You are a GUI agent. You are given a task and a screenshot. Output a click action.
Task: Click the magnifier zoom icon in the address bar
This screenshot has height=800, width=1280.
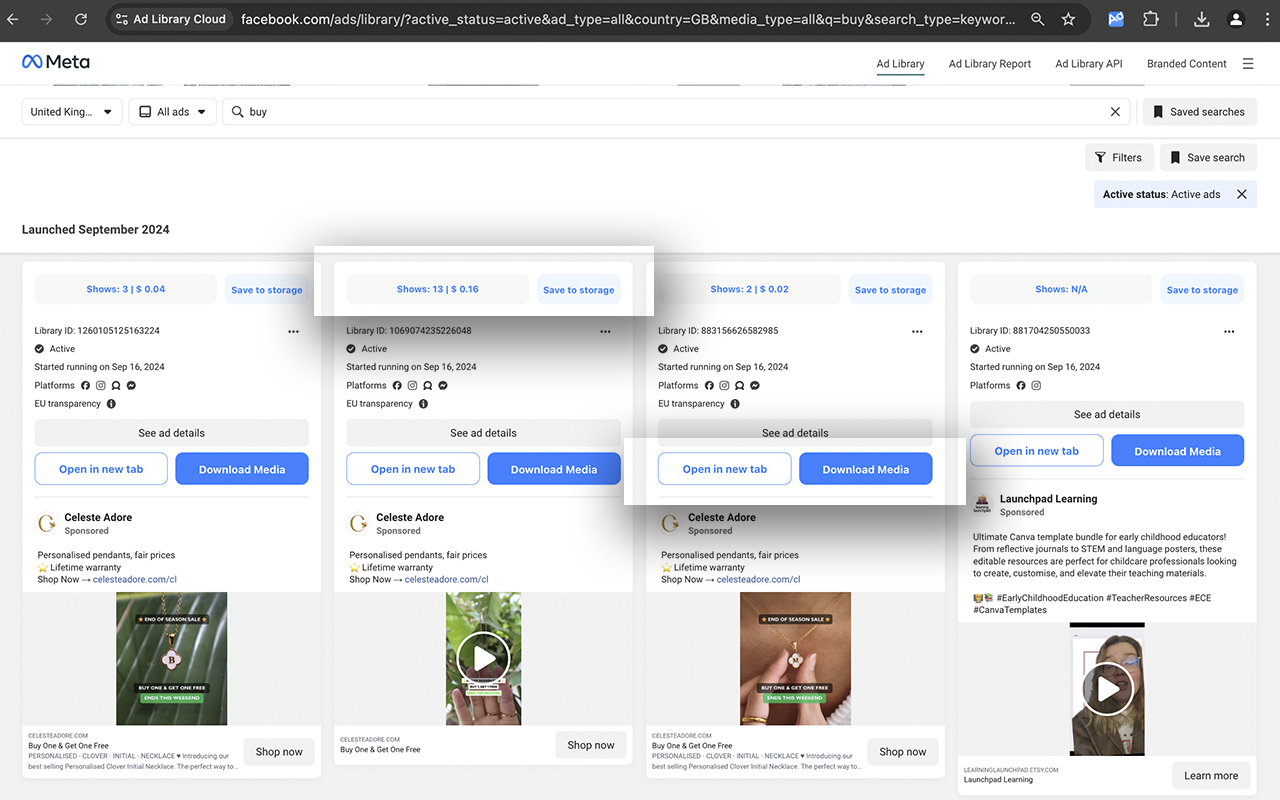pos(1038,19)
